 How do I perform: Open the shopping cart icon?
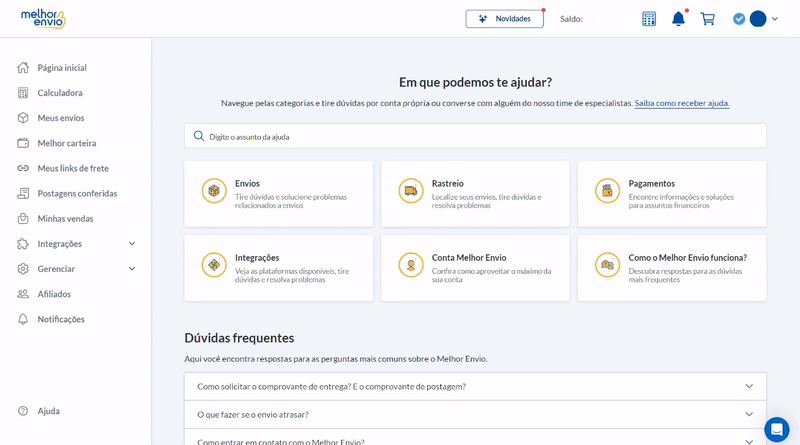pyautogui.click(x=708, y=19)
